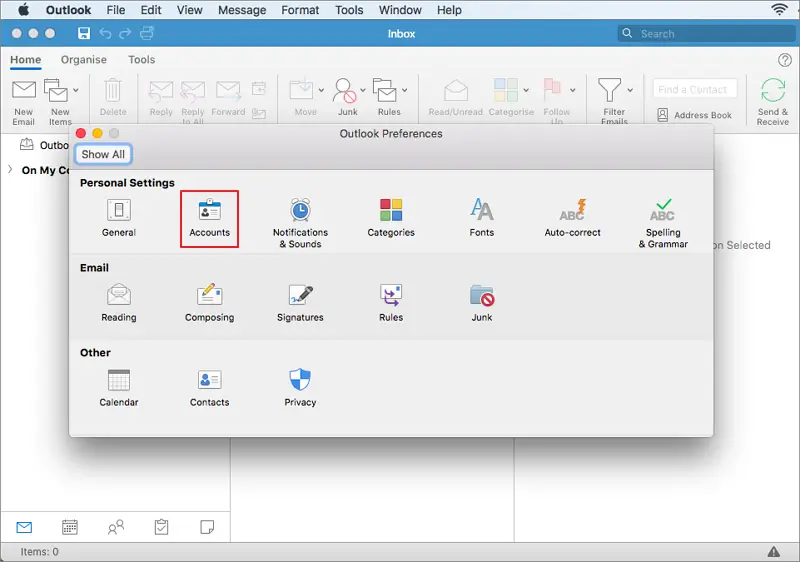The height and width of the screenshot is (562, 800).
Task: Open the Help menu
Action: tap(449, 10)
